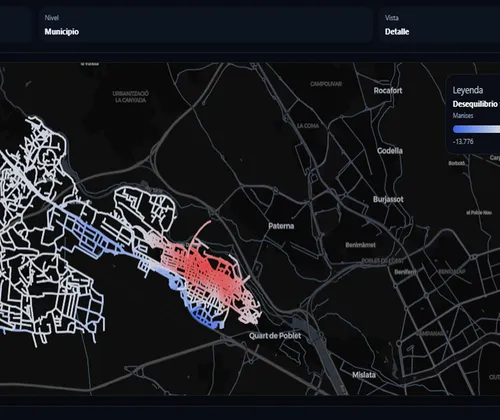500x420 pixels.
Task: Select the Quart de Poblet map label
Action: coord(275,336)
